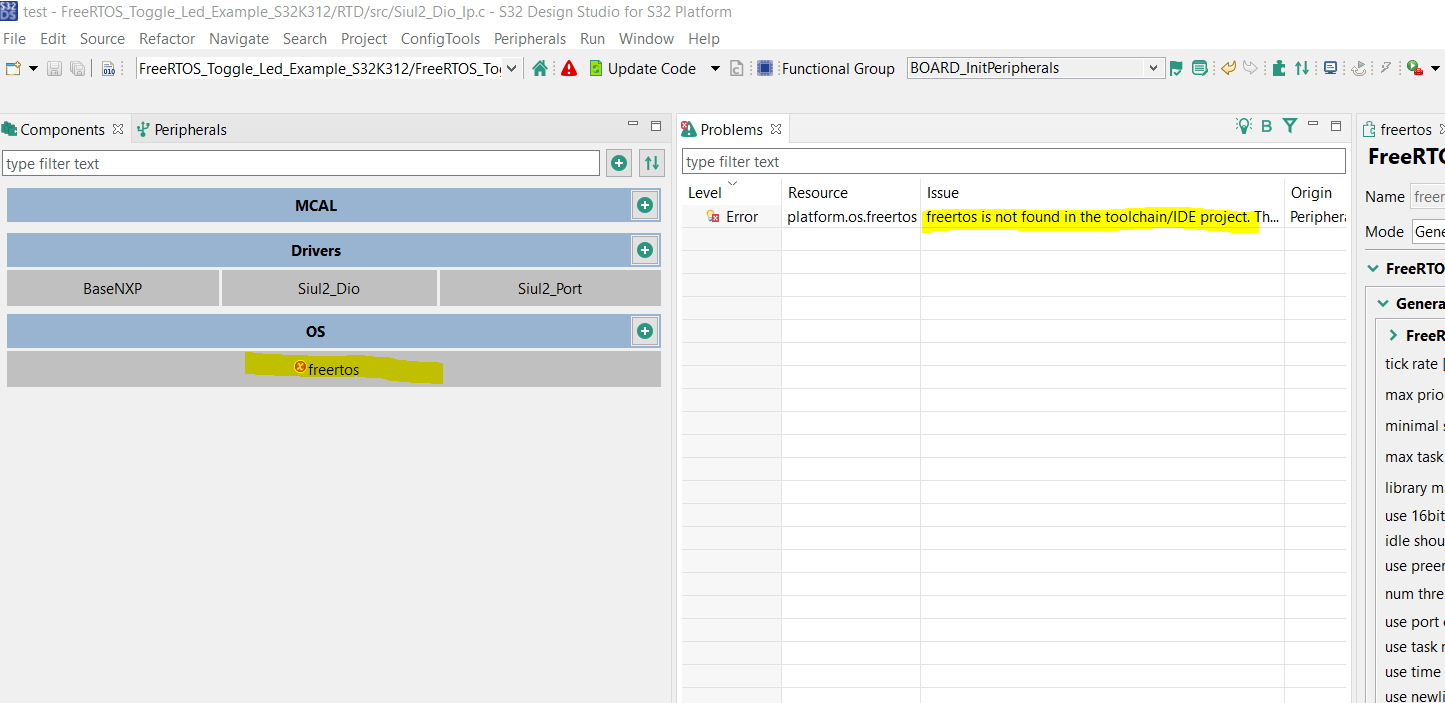The height and width of the screenshot is (703, 1445).
Task: Select the platform.os.freertos error row
Action: 1014,216
